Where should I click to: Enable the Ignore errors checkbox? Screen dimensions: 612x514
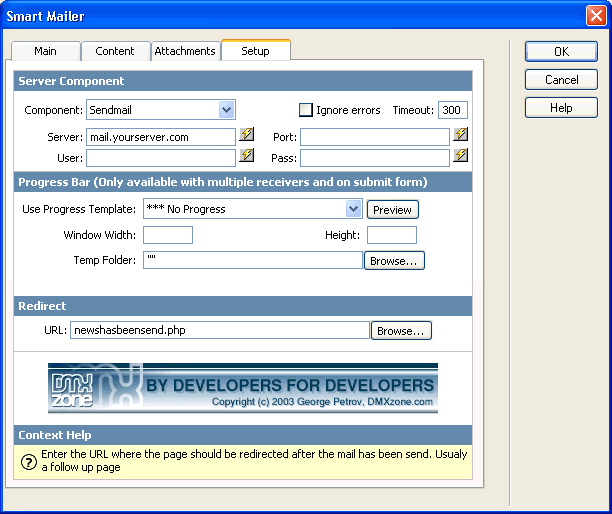pos(306,110)
